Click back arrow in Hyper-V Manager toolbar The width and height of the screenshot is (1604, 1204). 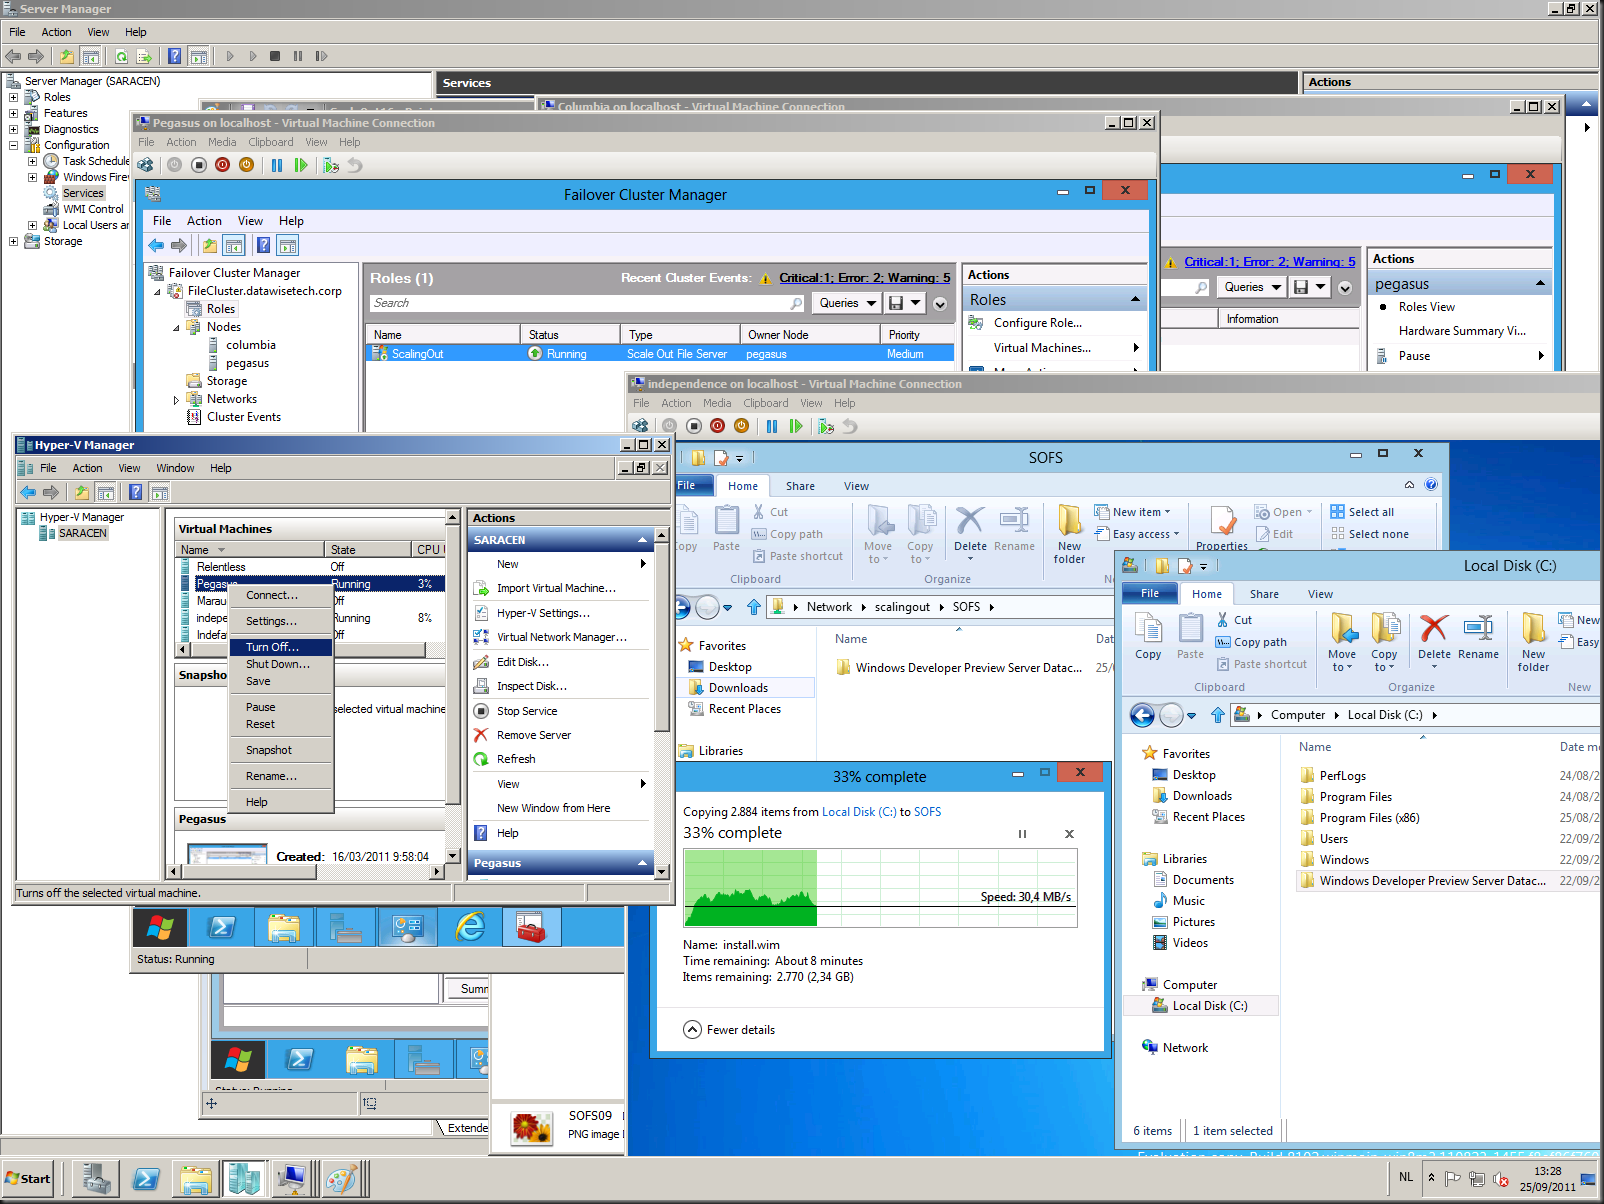pyautogui.click(x=28, y=492)
